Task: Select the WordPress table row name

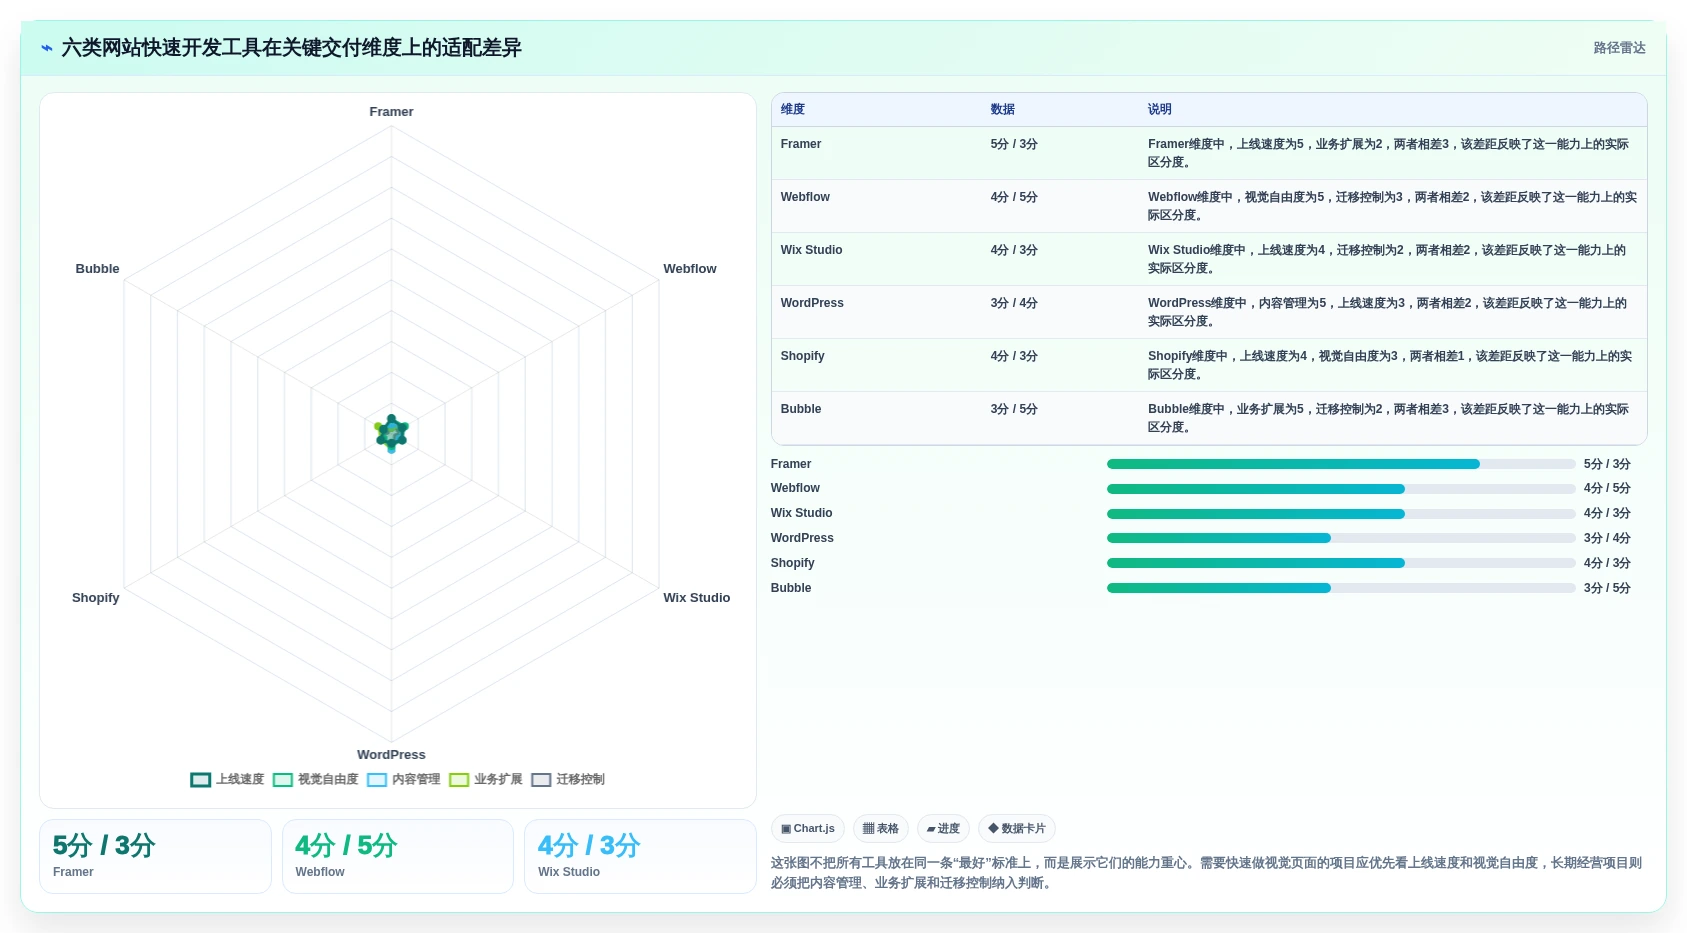Action: point(812,303)
